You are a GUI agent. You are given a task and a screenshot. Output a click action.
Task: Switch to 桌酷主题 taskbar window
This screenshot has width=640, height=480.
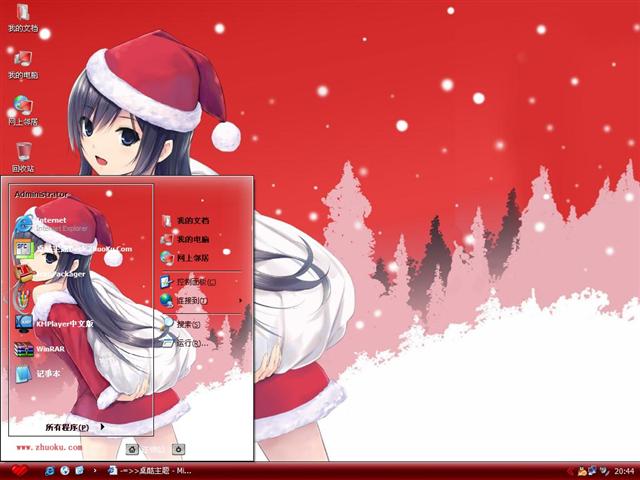(149, 471)
